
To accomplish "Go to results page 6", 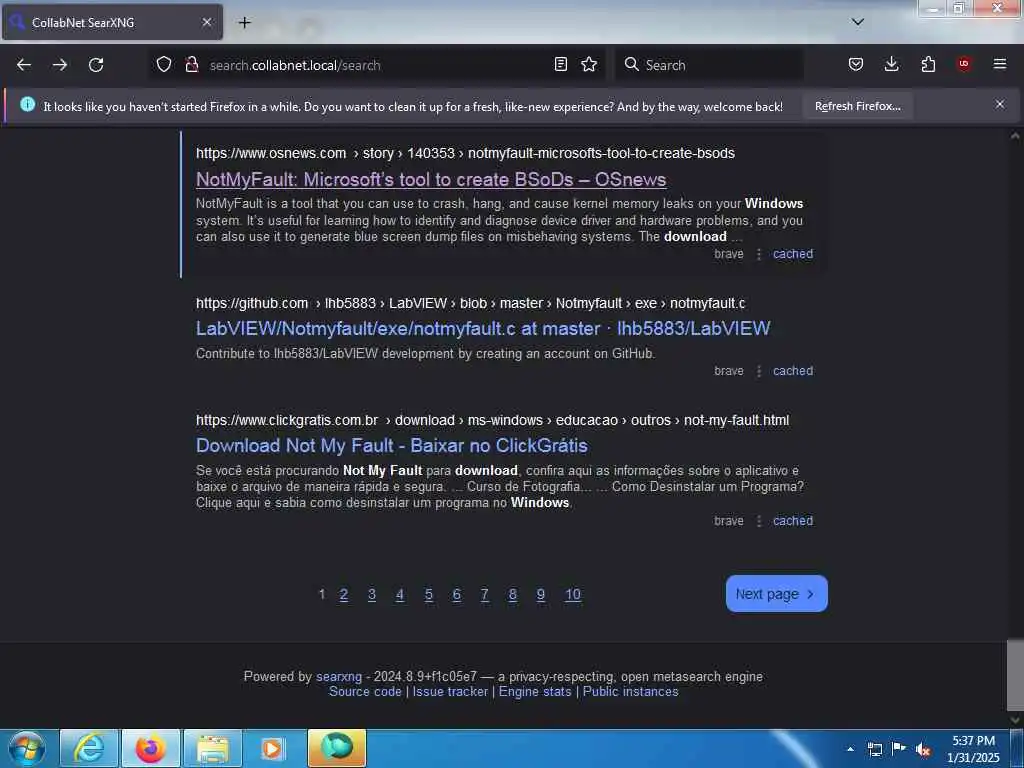I will [456, 594].
